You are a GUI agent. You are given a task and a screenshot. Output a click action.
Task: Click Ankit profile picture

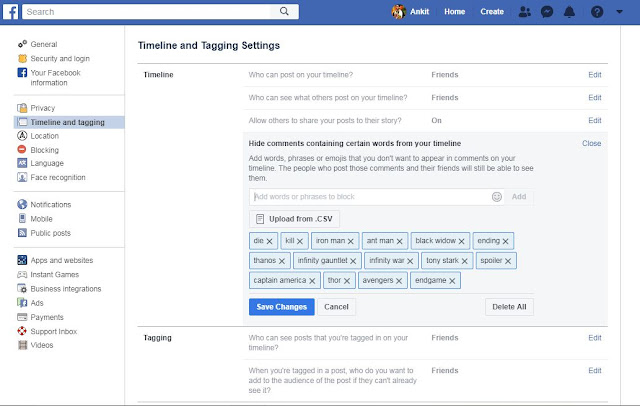399,12
